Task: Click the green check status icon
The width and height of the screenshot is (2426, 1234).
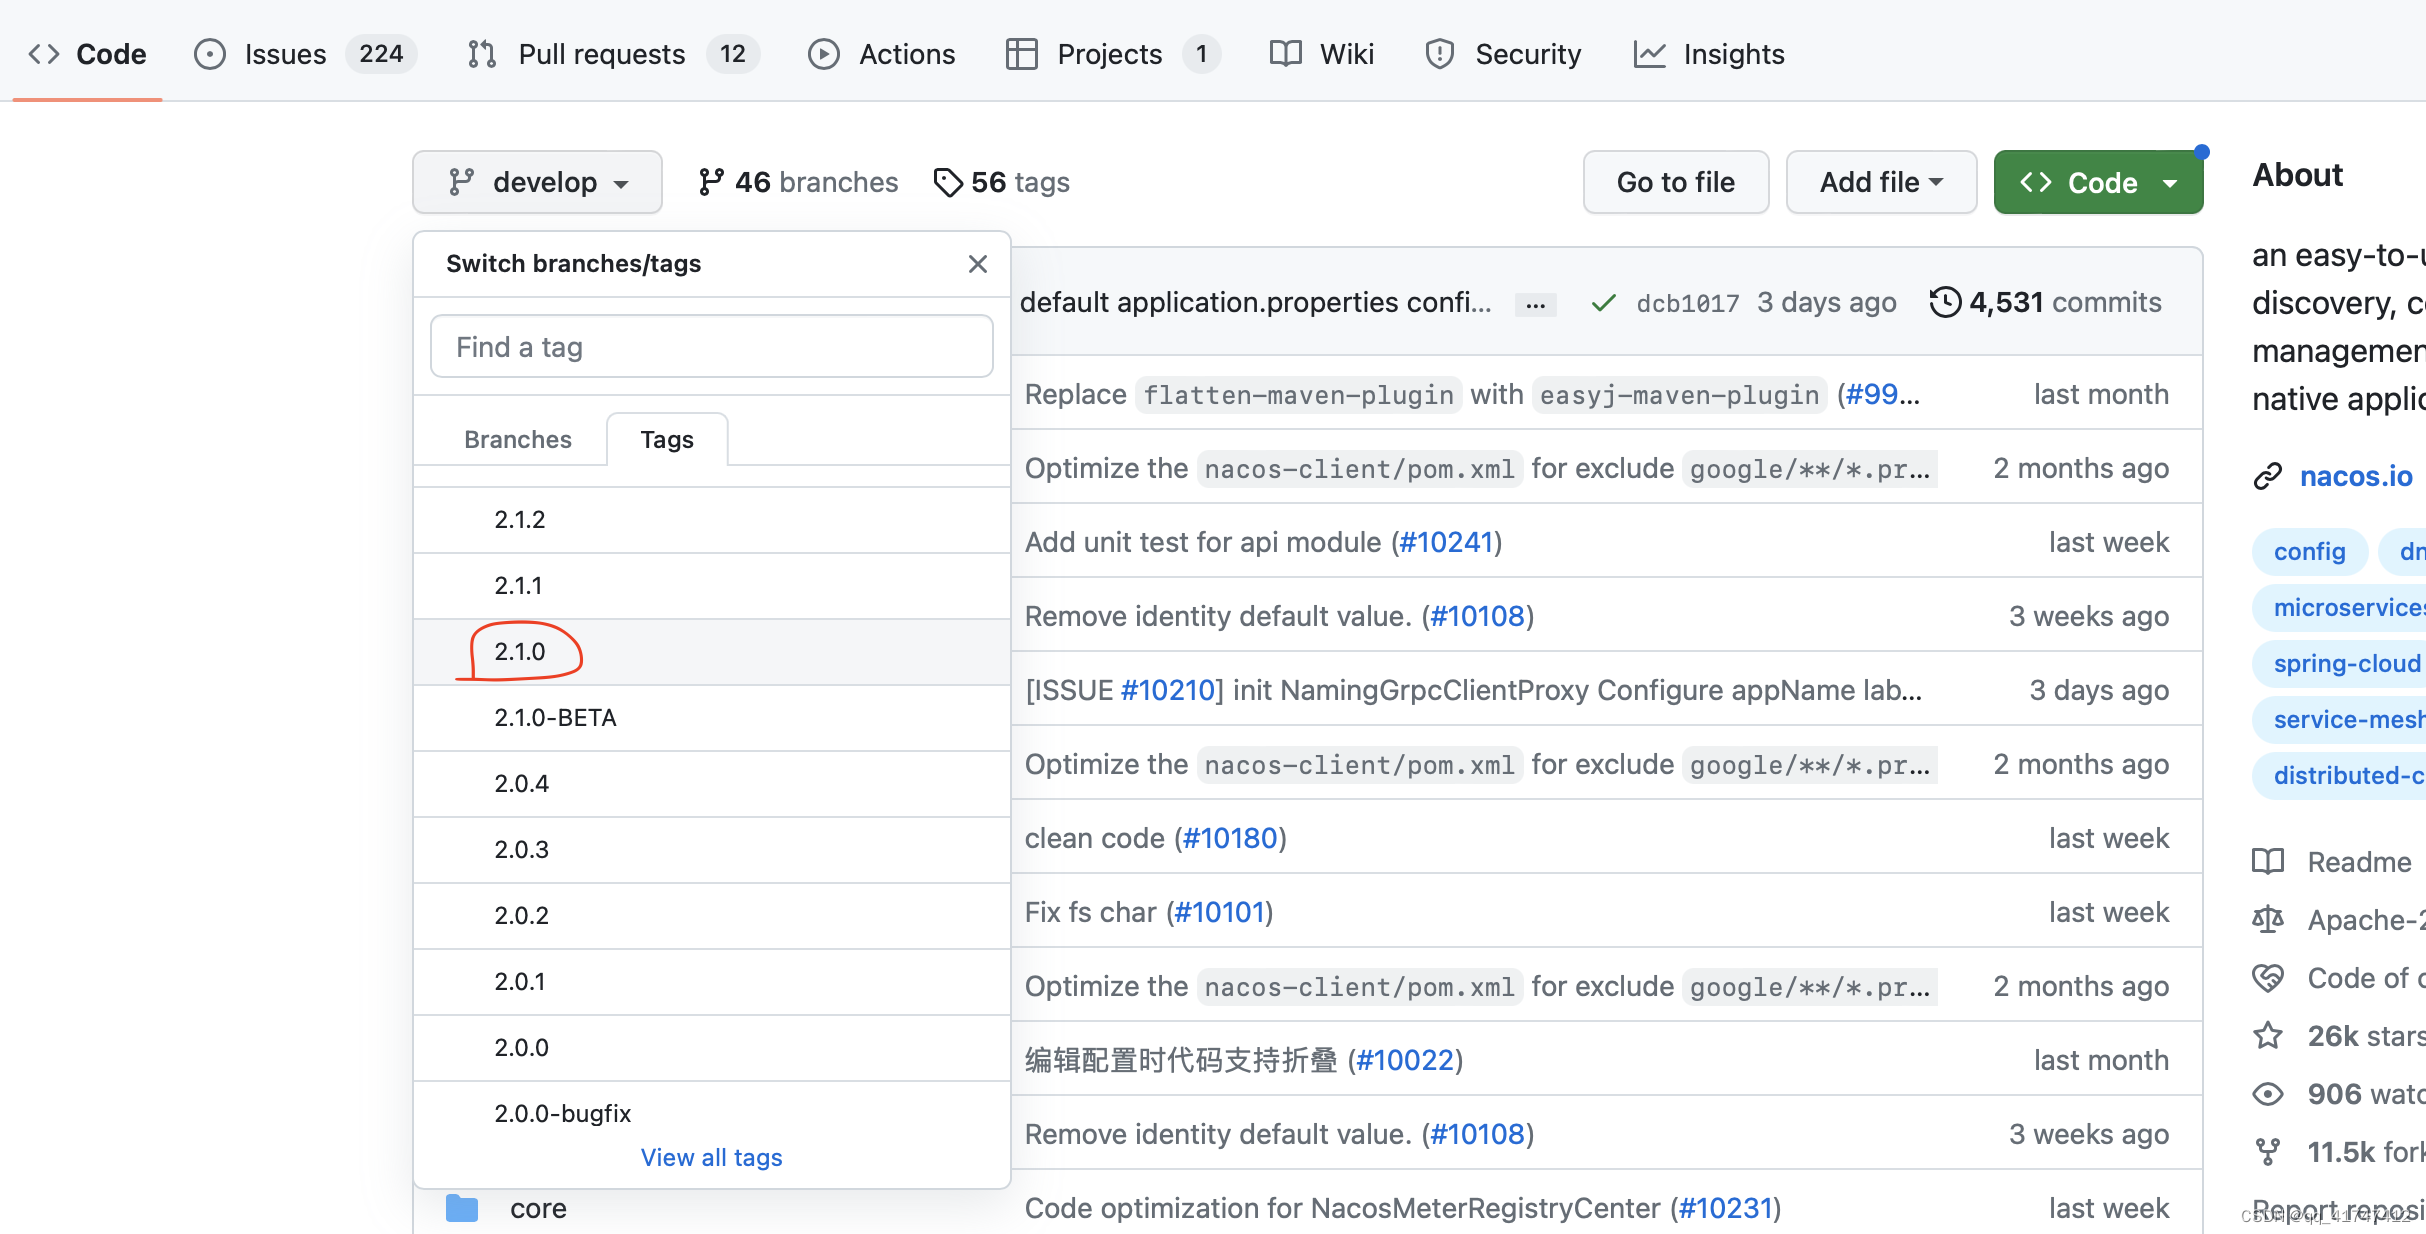Action: (1603, 303)
